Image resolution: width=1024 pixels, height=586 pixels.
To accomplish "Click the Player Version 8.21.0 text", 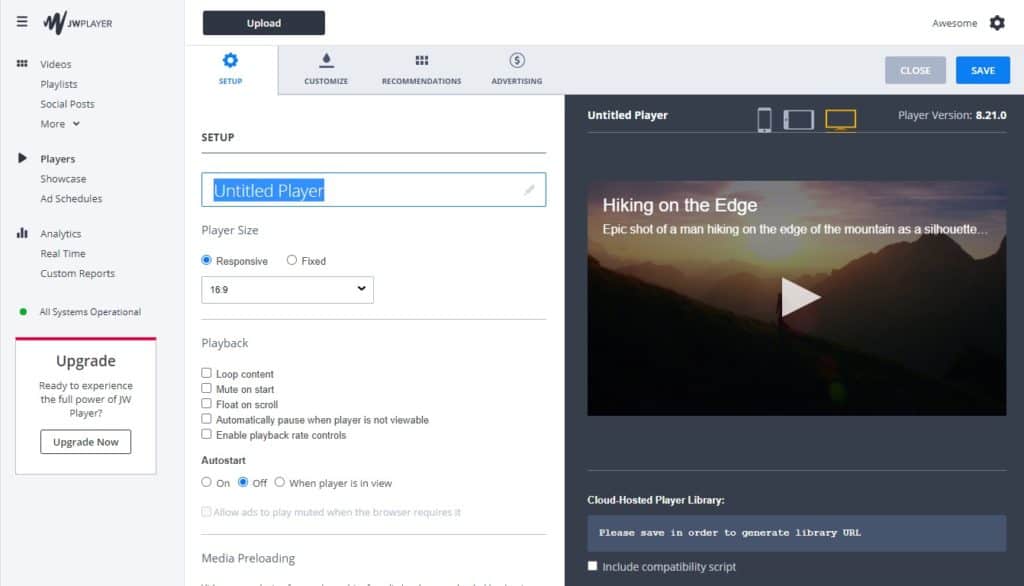I will [952, 115].
